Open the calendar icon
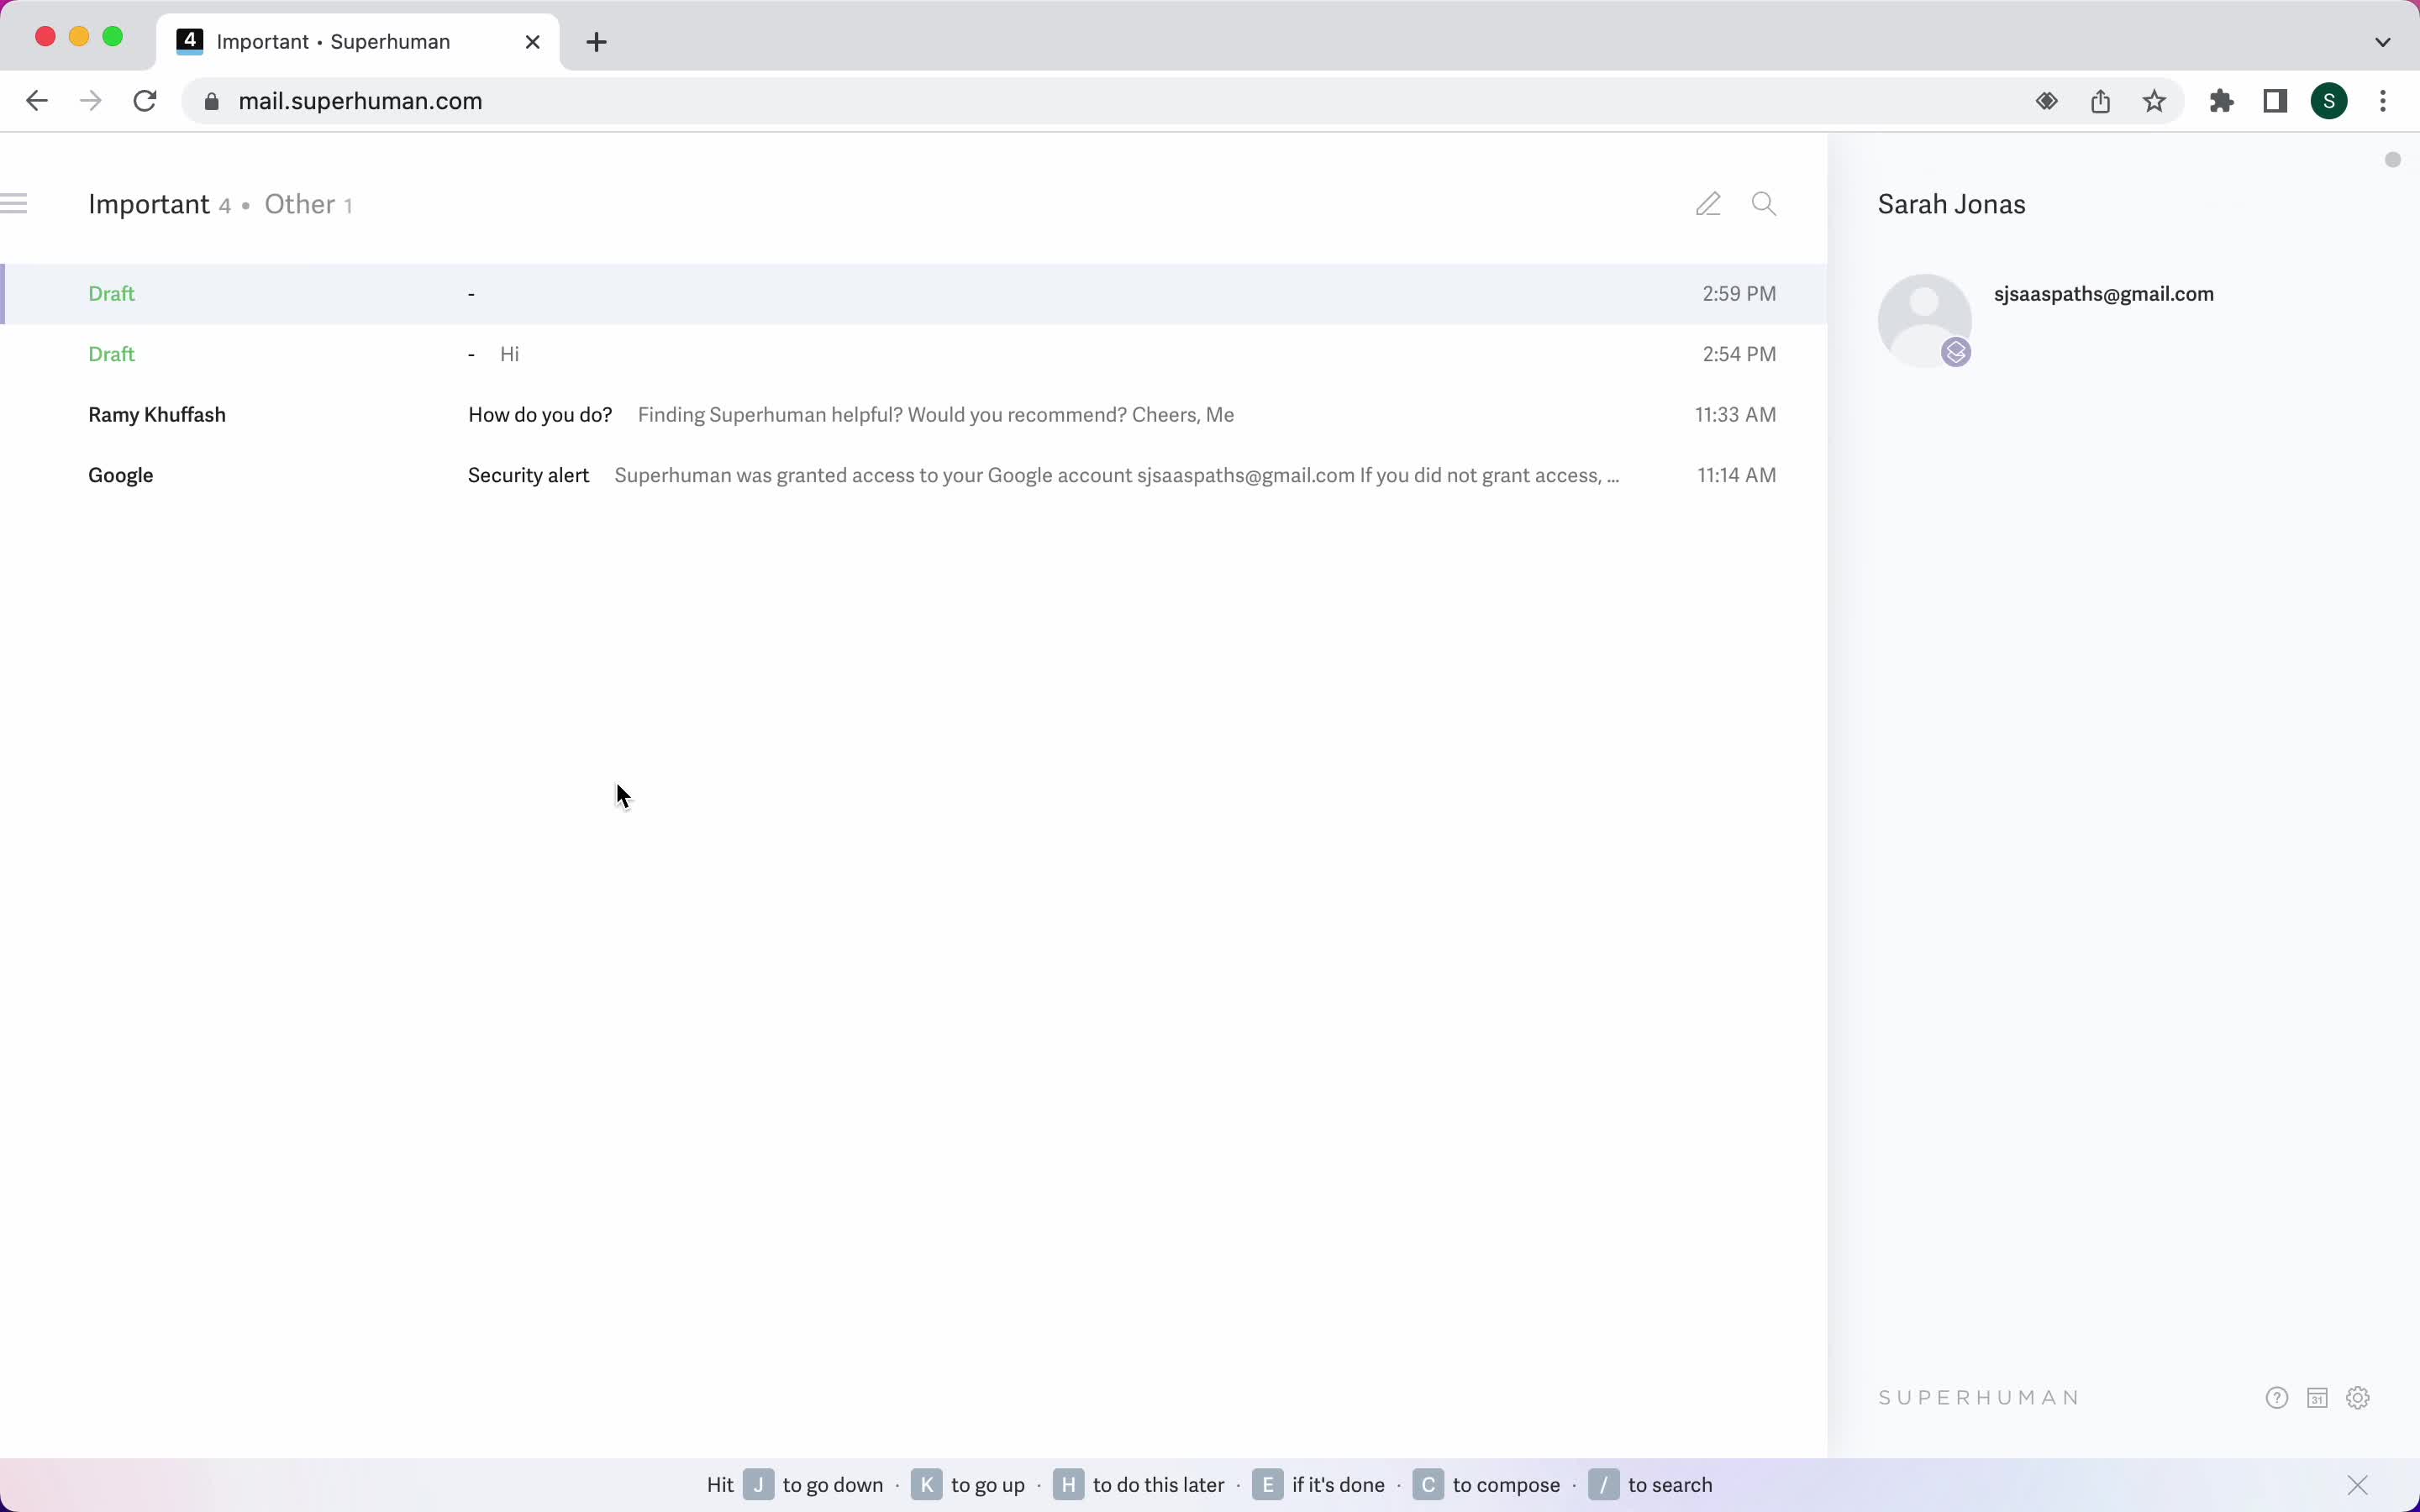 click(x=2317, y=1398)
